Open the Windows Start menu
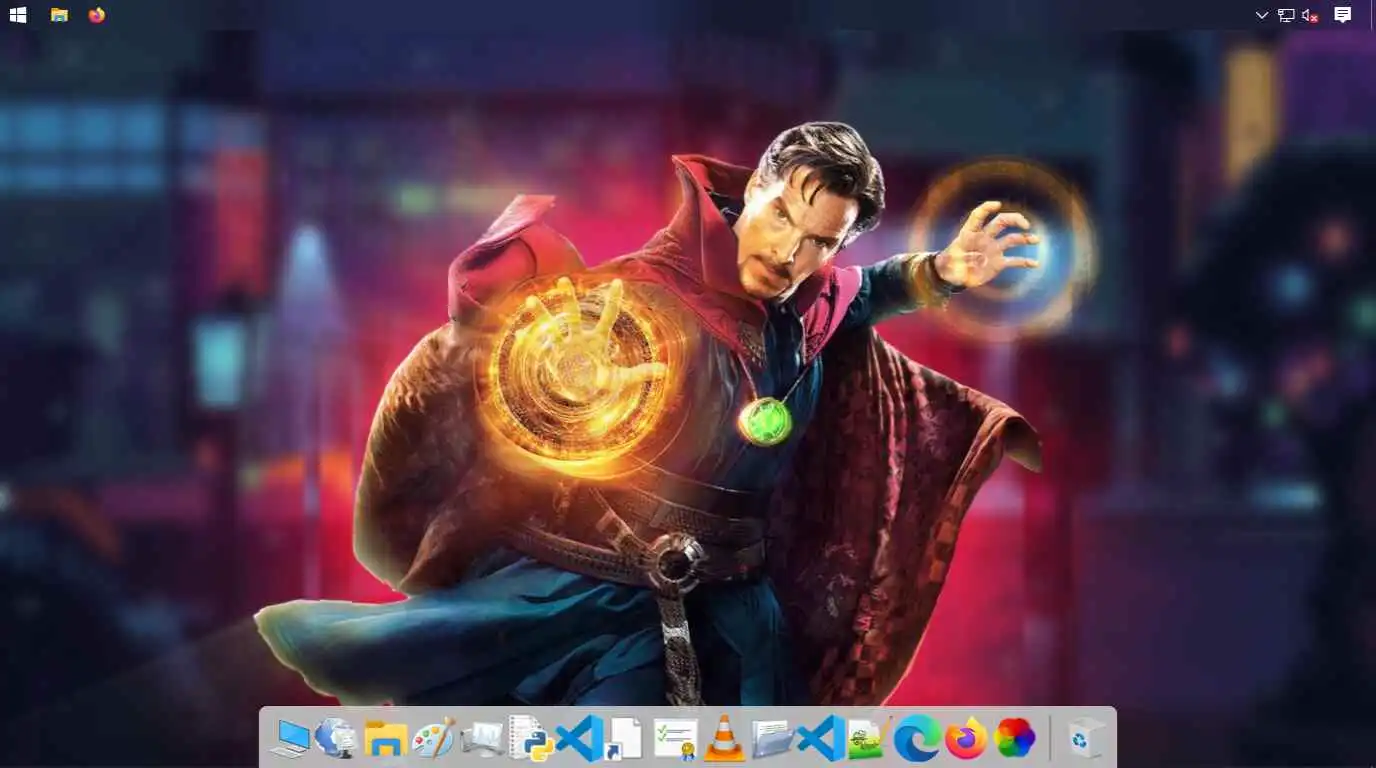The width and height of the screenshot is (1376, 768). (x=18, y=15)
